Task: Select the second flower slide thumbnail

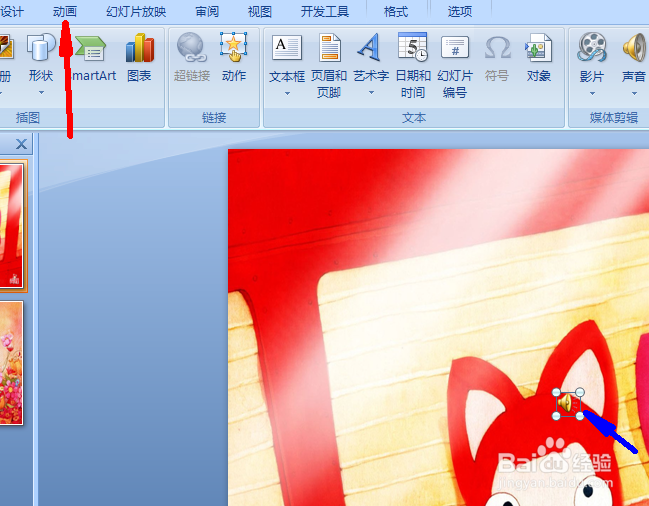Action: 11,363
